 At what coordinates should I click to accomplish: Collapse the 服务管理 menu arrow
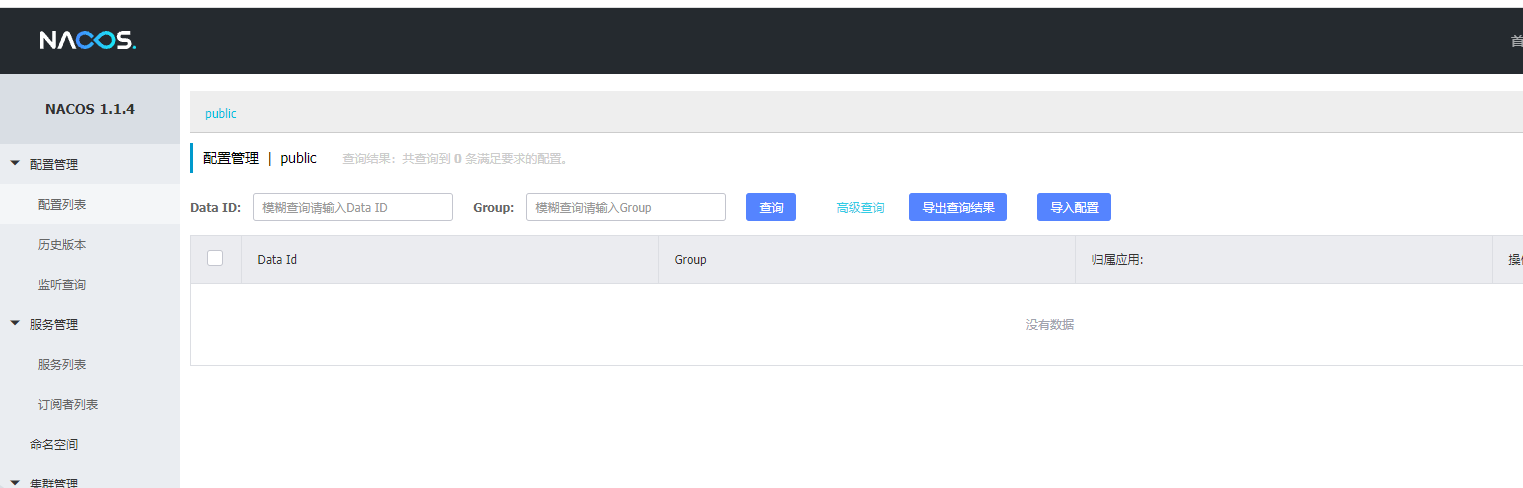coord(15,323)
